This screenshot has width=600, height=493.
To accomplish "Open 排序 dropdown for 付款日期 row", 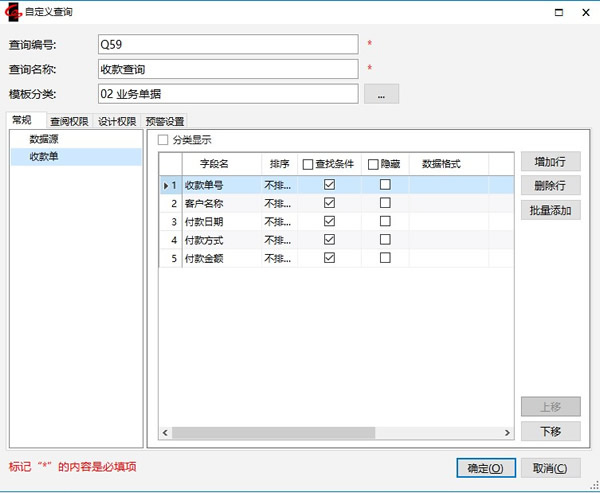I will [278, 221].
